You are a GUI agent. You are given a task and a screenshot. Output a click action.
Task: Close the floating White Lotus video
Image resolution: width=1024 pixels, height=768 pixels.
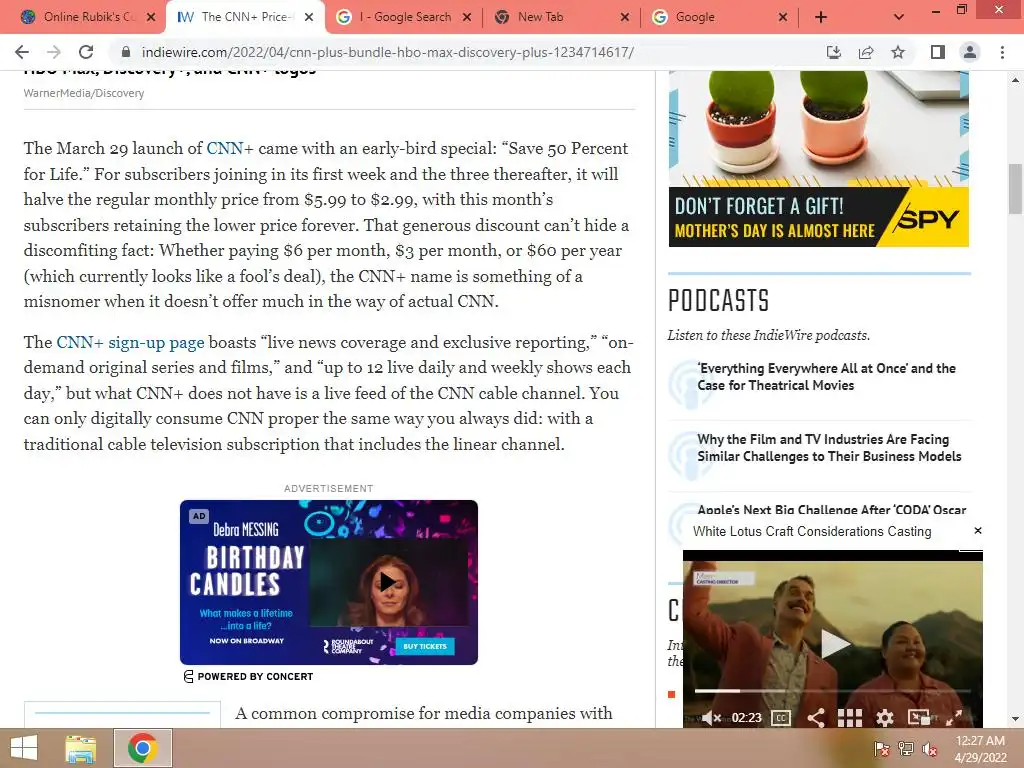click(978, 531)
